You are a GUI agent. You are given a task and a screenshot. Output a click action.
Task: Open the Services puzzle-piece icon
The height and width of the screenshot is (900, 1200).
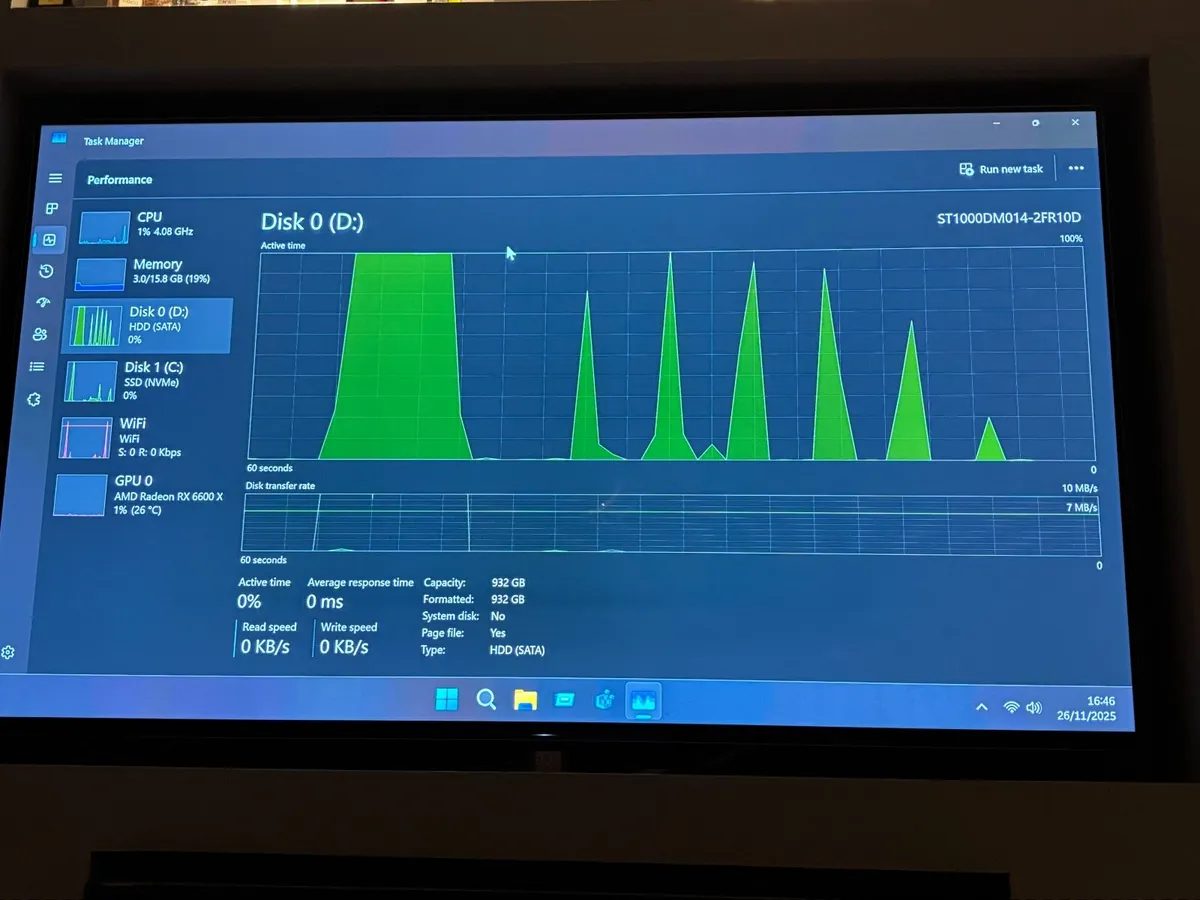point(34,399)
